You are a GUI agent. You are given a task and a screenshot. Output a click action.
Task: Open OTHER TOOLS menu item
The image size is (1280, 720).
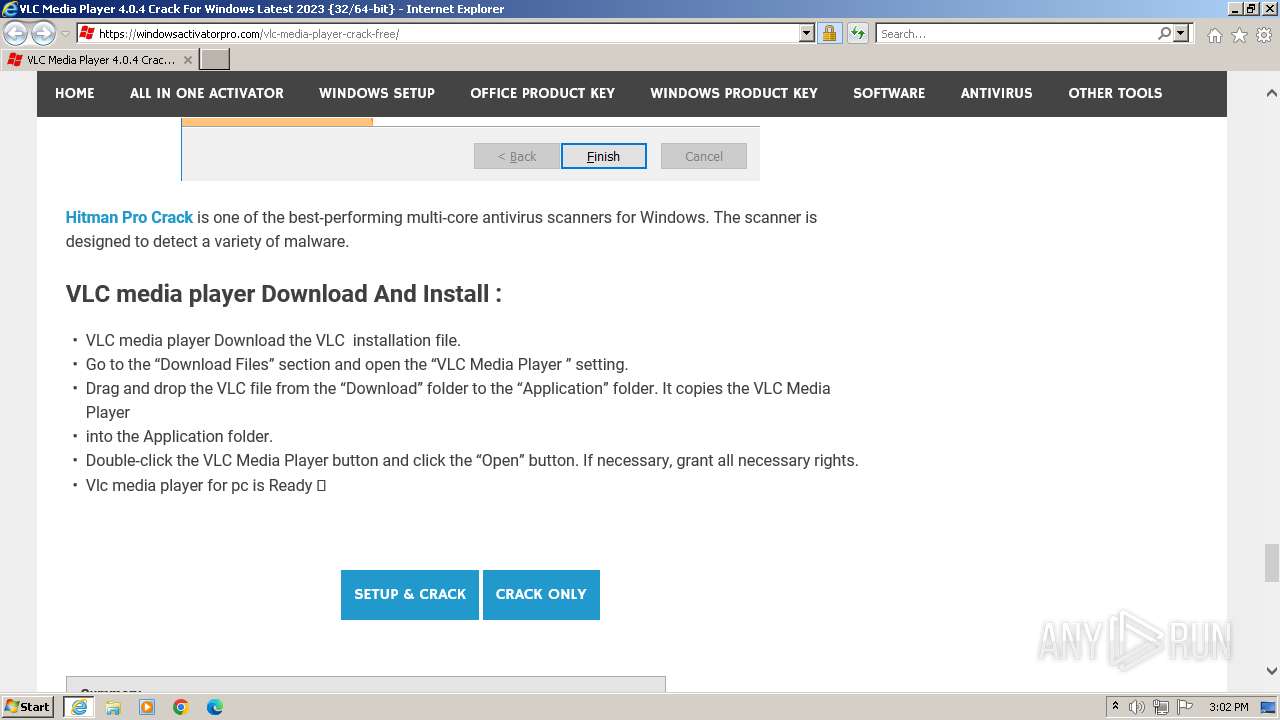click(1115, 93)
